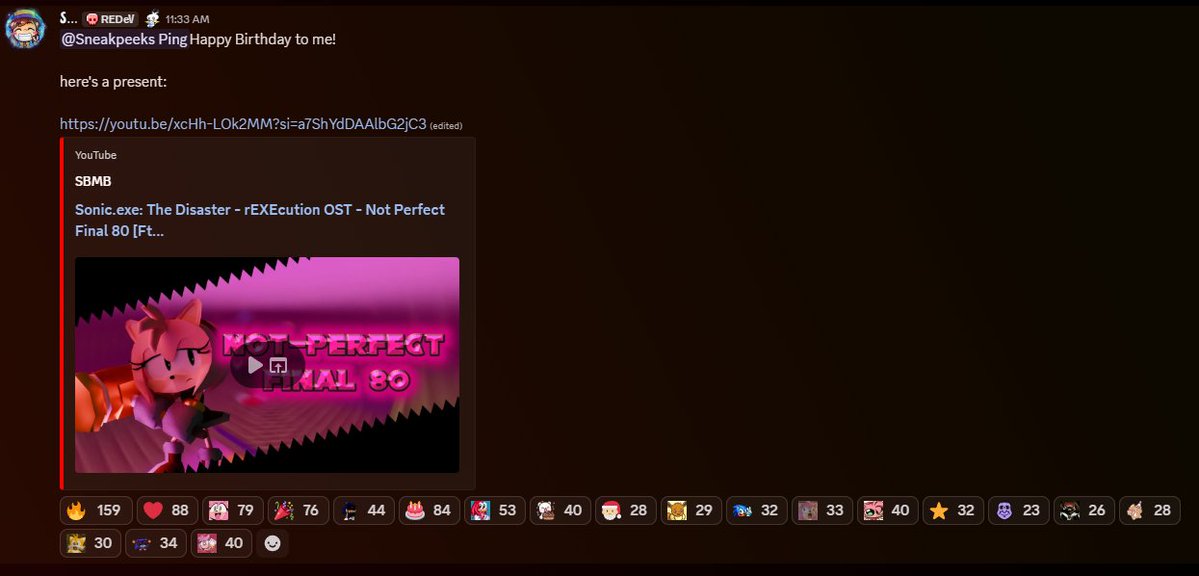The height and width of the screenshot is (576, 1199).
Task: Click the reaction with count 44
Action: tap(364, 510)
